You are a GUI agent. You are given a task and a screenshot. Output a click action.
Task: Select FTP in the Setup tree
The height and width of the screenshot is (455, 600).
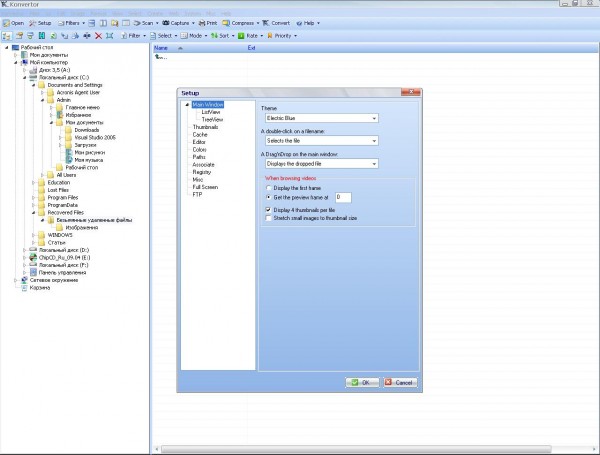point(197,194)
